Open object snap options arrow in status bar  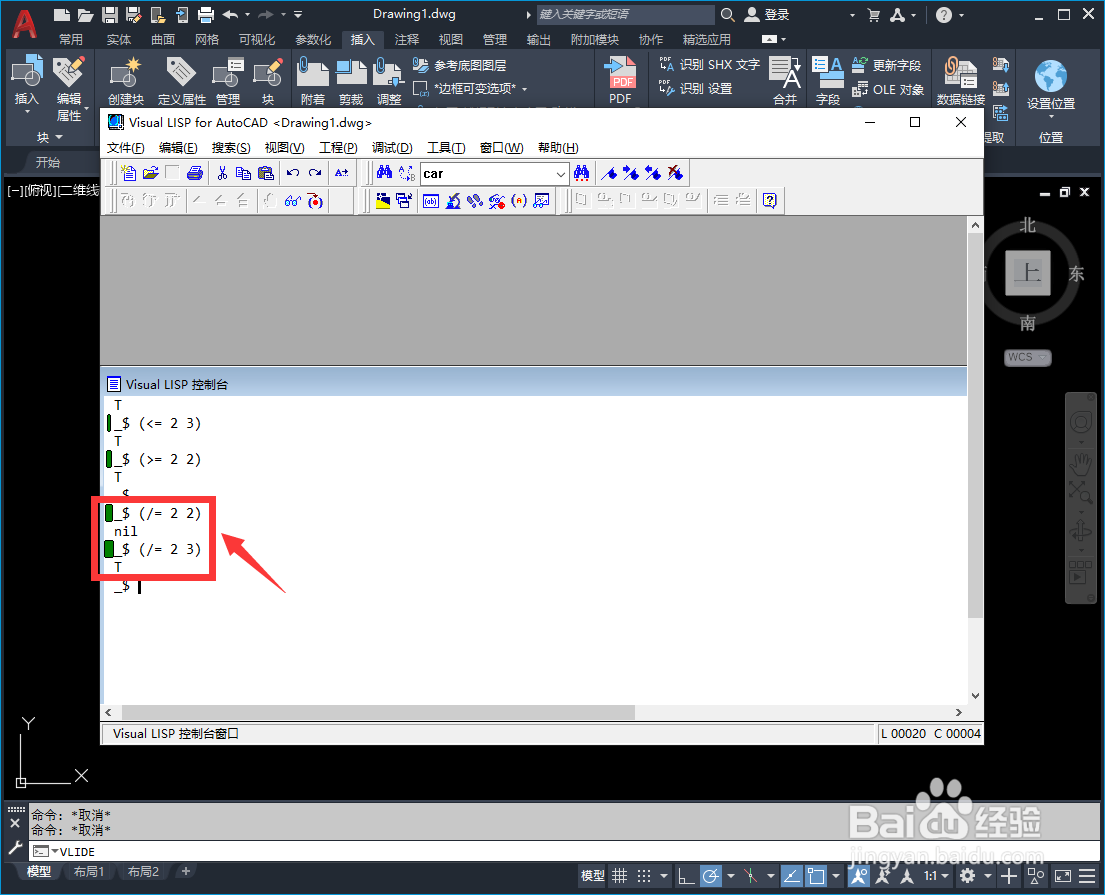tap(836, 876)
